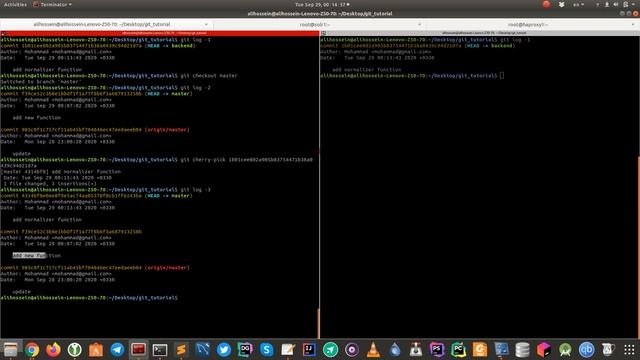Click 'git checkout master' command in left pane

[209, 76]
